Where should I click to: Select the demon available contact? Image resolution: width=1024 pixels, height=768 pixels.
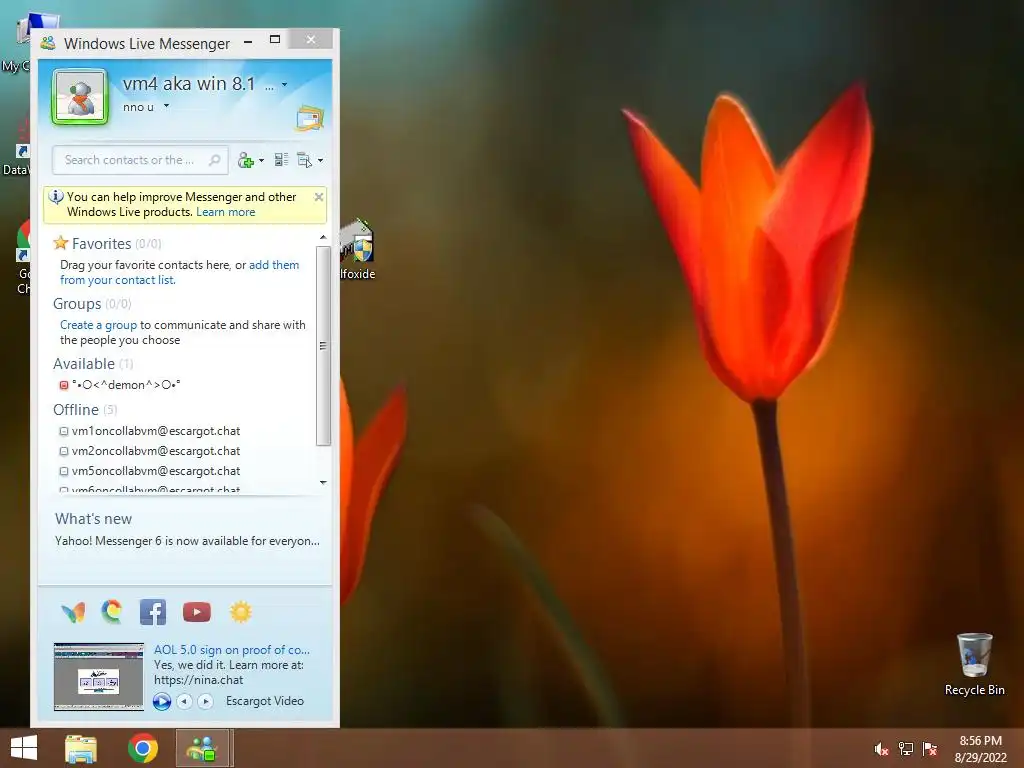[x=126, y=385]
